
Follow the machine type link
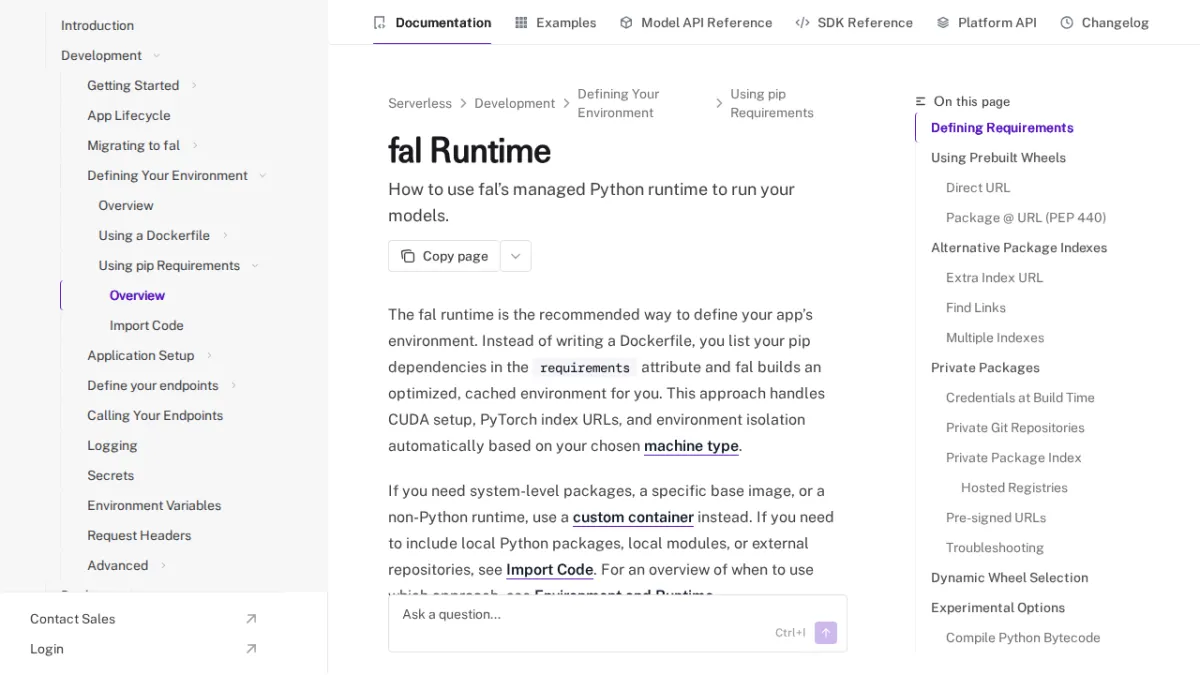pos(691,446)
